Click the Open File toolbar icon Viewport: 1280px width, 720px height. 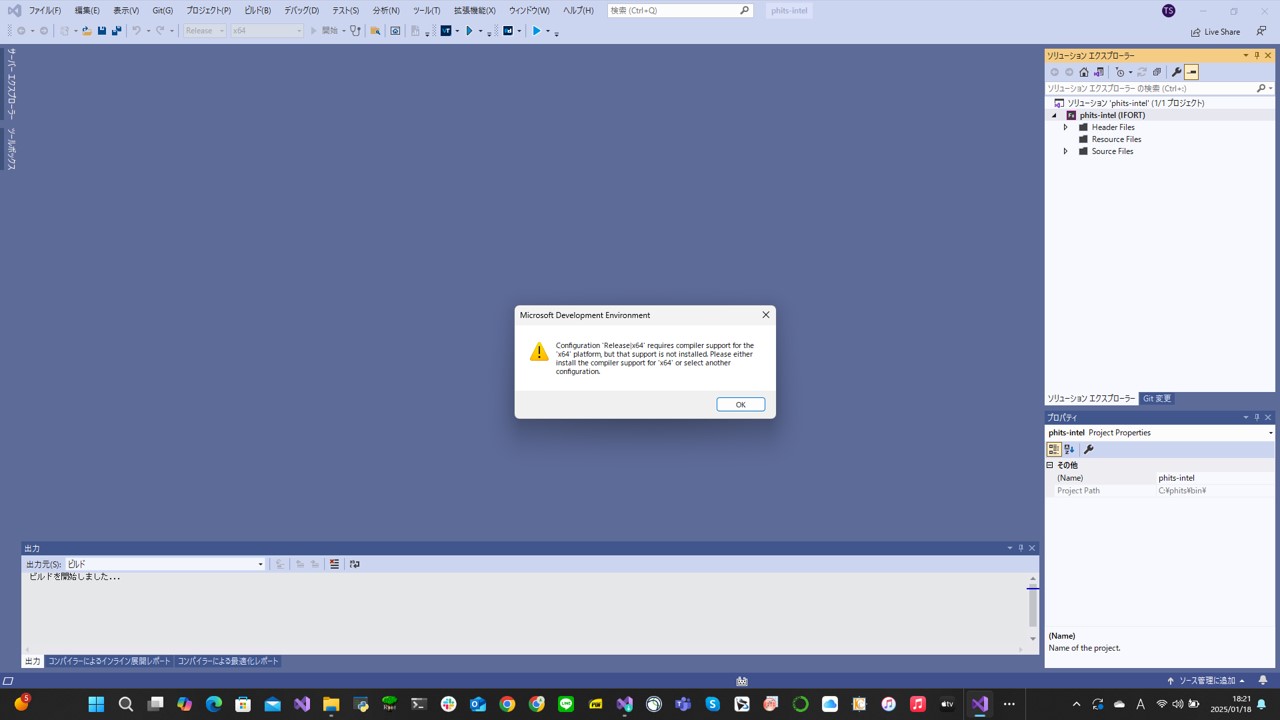tap(87, 31)
